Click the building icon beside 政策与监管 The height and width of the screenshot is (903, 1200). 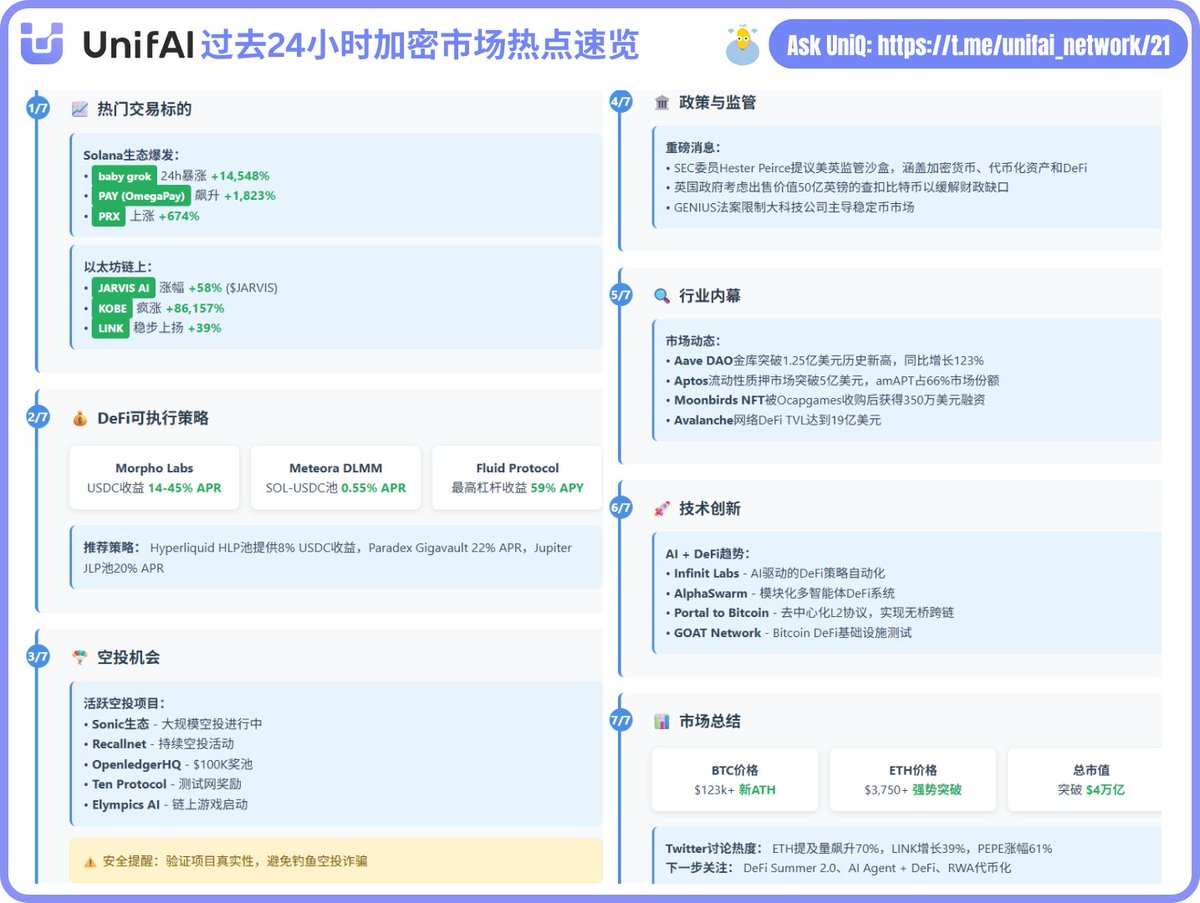pos(662,102)
